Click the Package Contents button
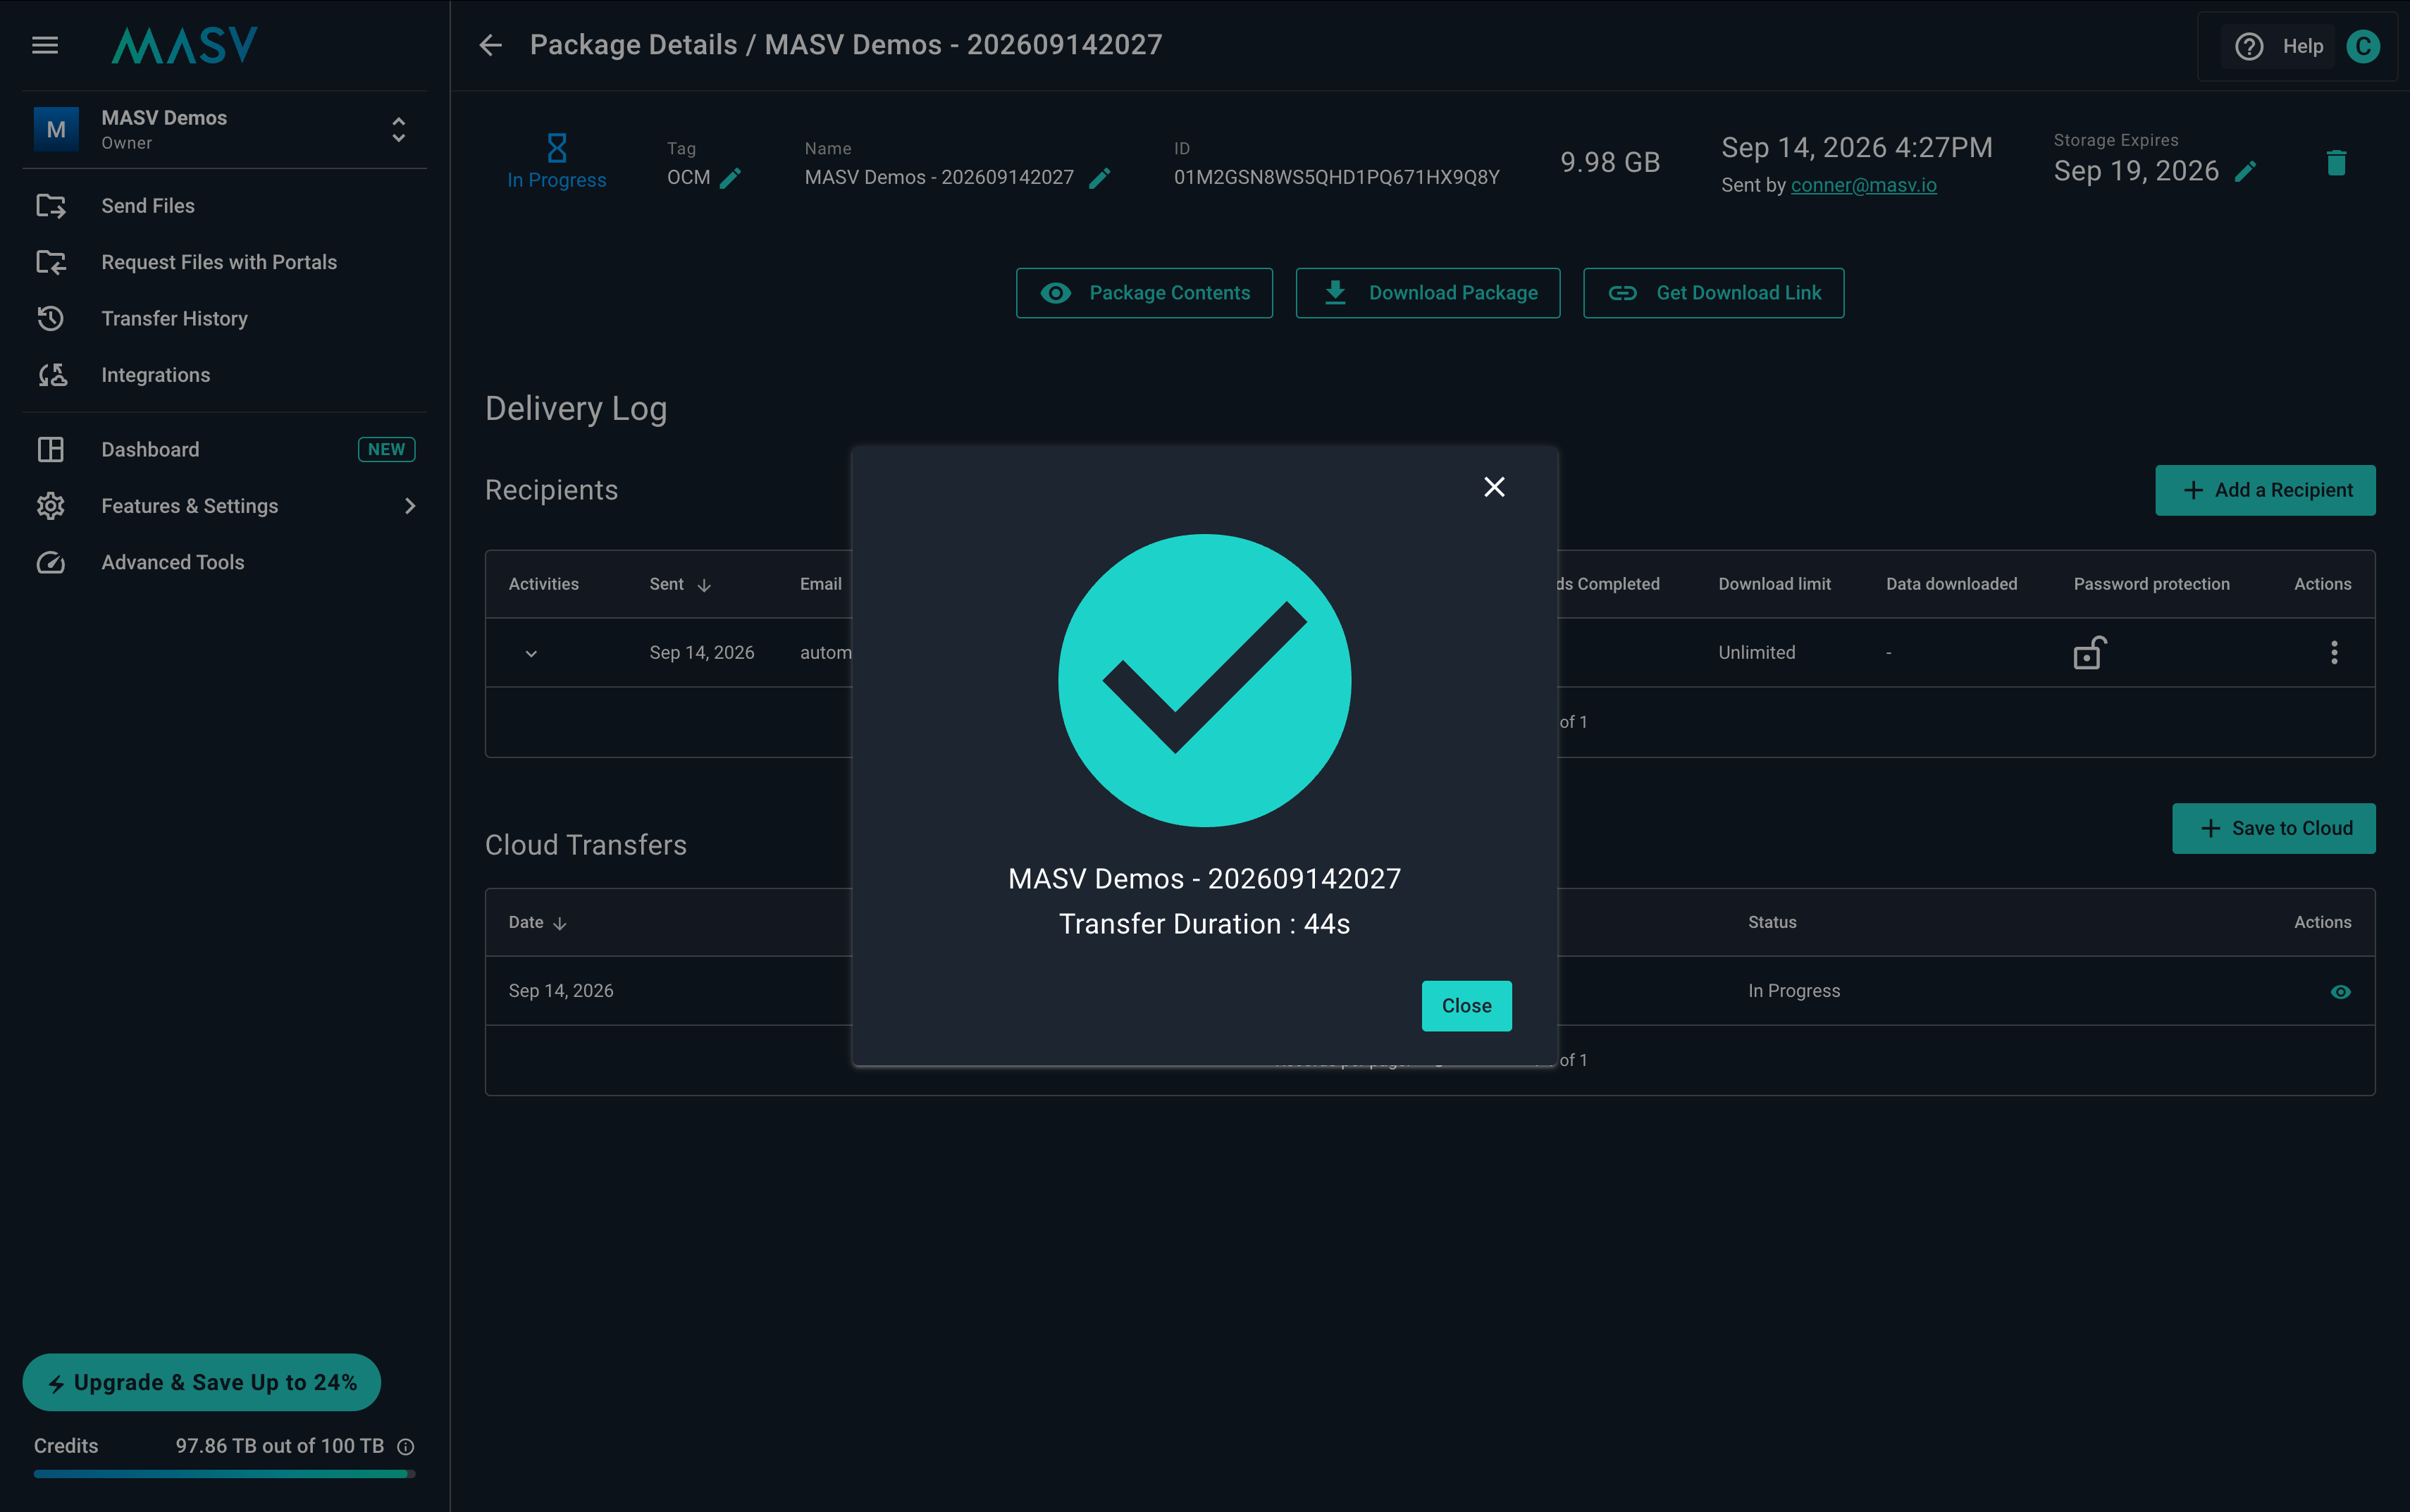 [1144, 293]
